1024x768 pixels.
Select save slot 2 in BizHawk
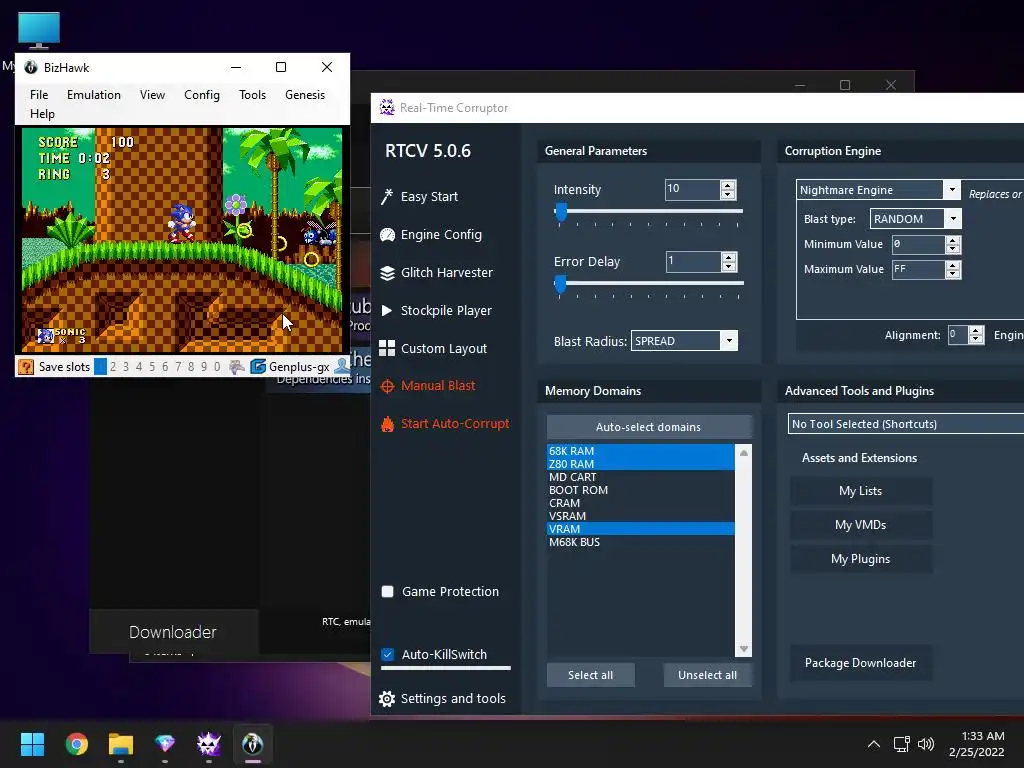coord(113,367)
